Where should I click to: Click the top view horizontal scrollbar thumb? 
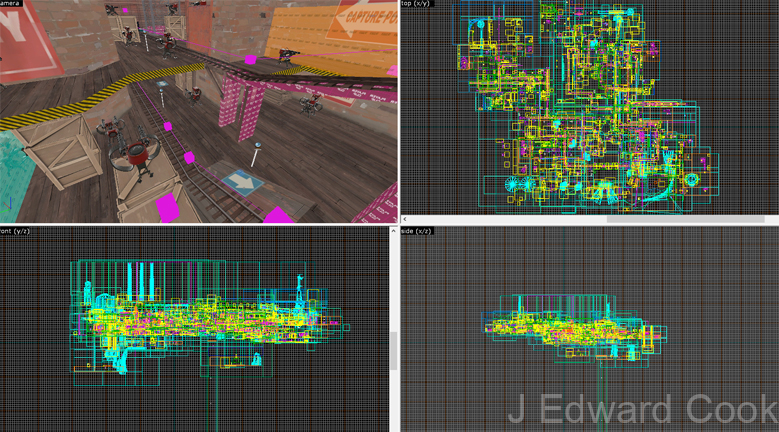click(x=685, y=219)
